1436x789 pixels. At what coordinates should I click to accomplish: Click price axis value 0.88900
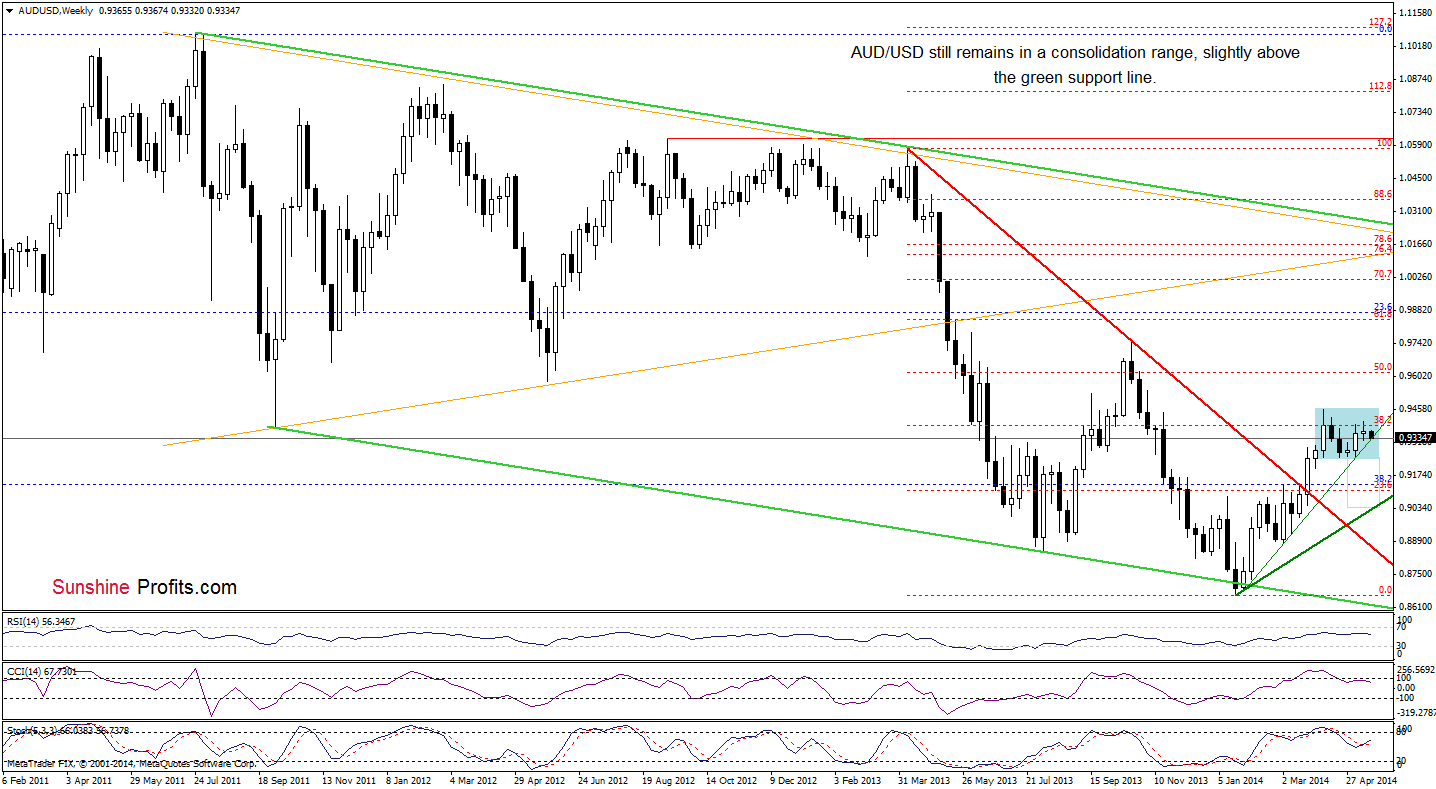(1414, 541)
